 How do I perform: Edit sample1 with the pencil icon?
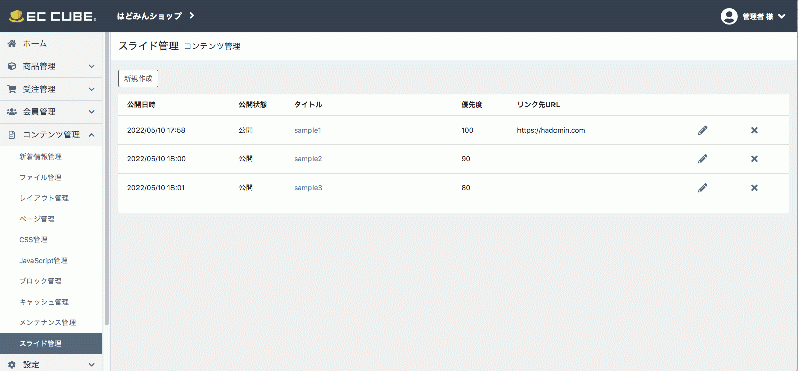pos(702,130)
